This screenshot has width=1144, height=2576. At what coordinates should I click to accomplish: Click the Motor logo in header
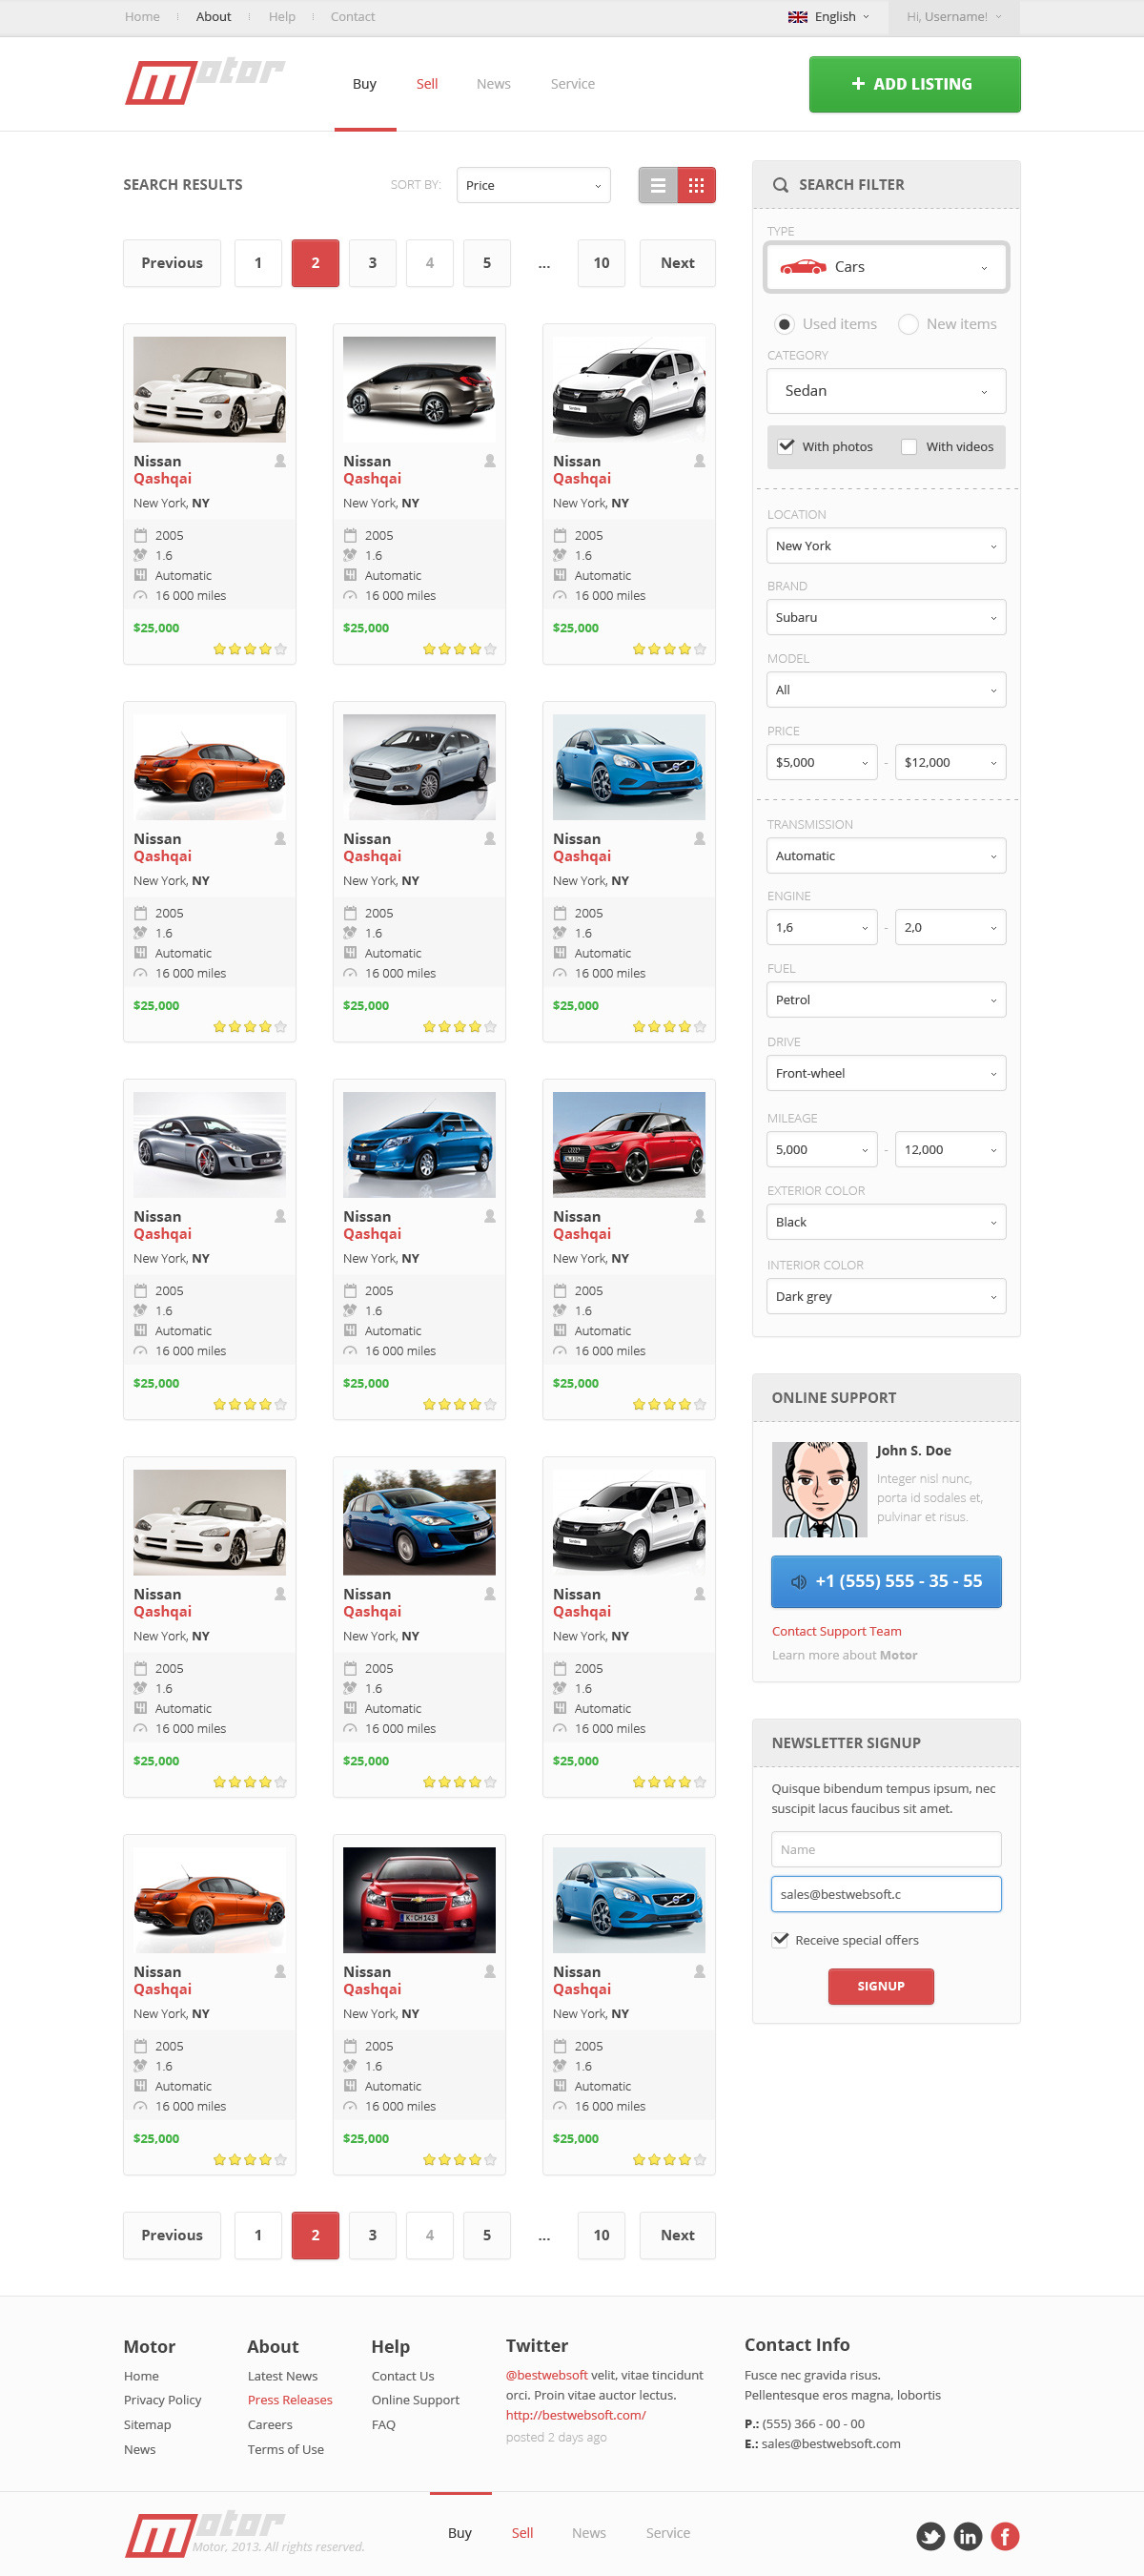[205, 82]
